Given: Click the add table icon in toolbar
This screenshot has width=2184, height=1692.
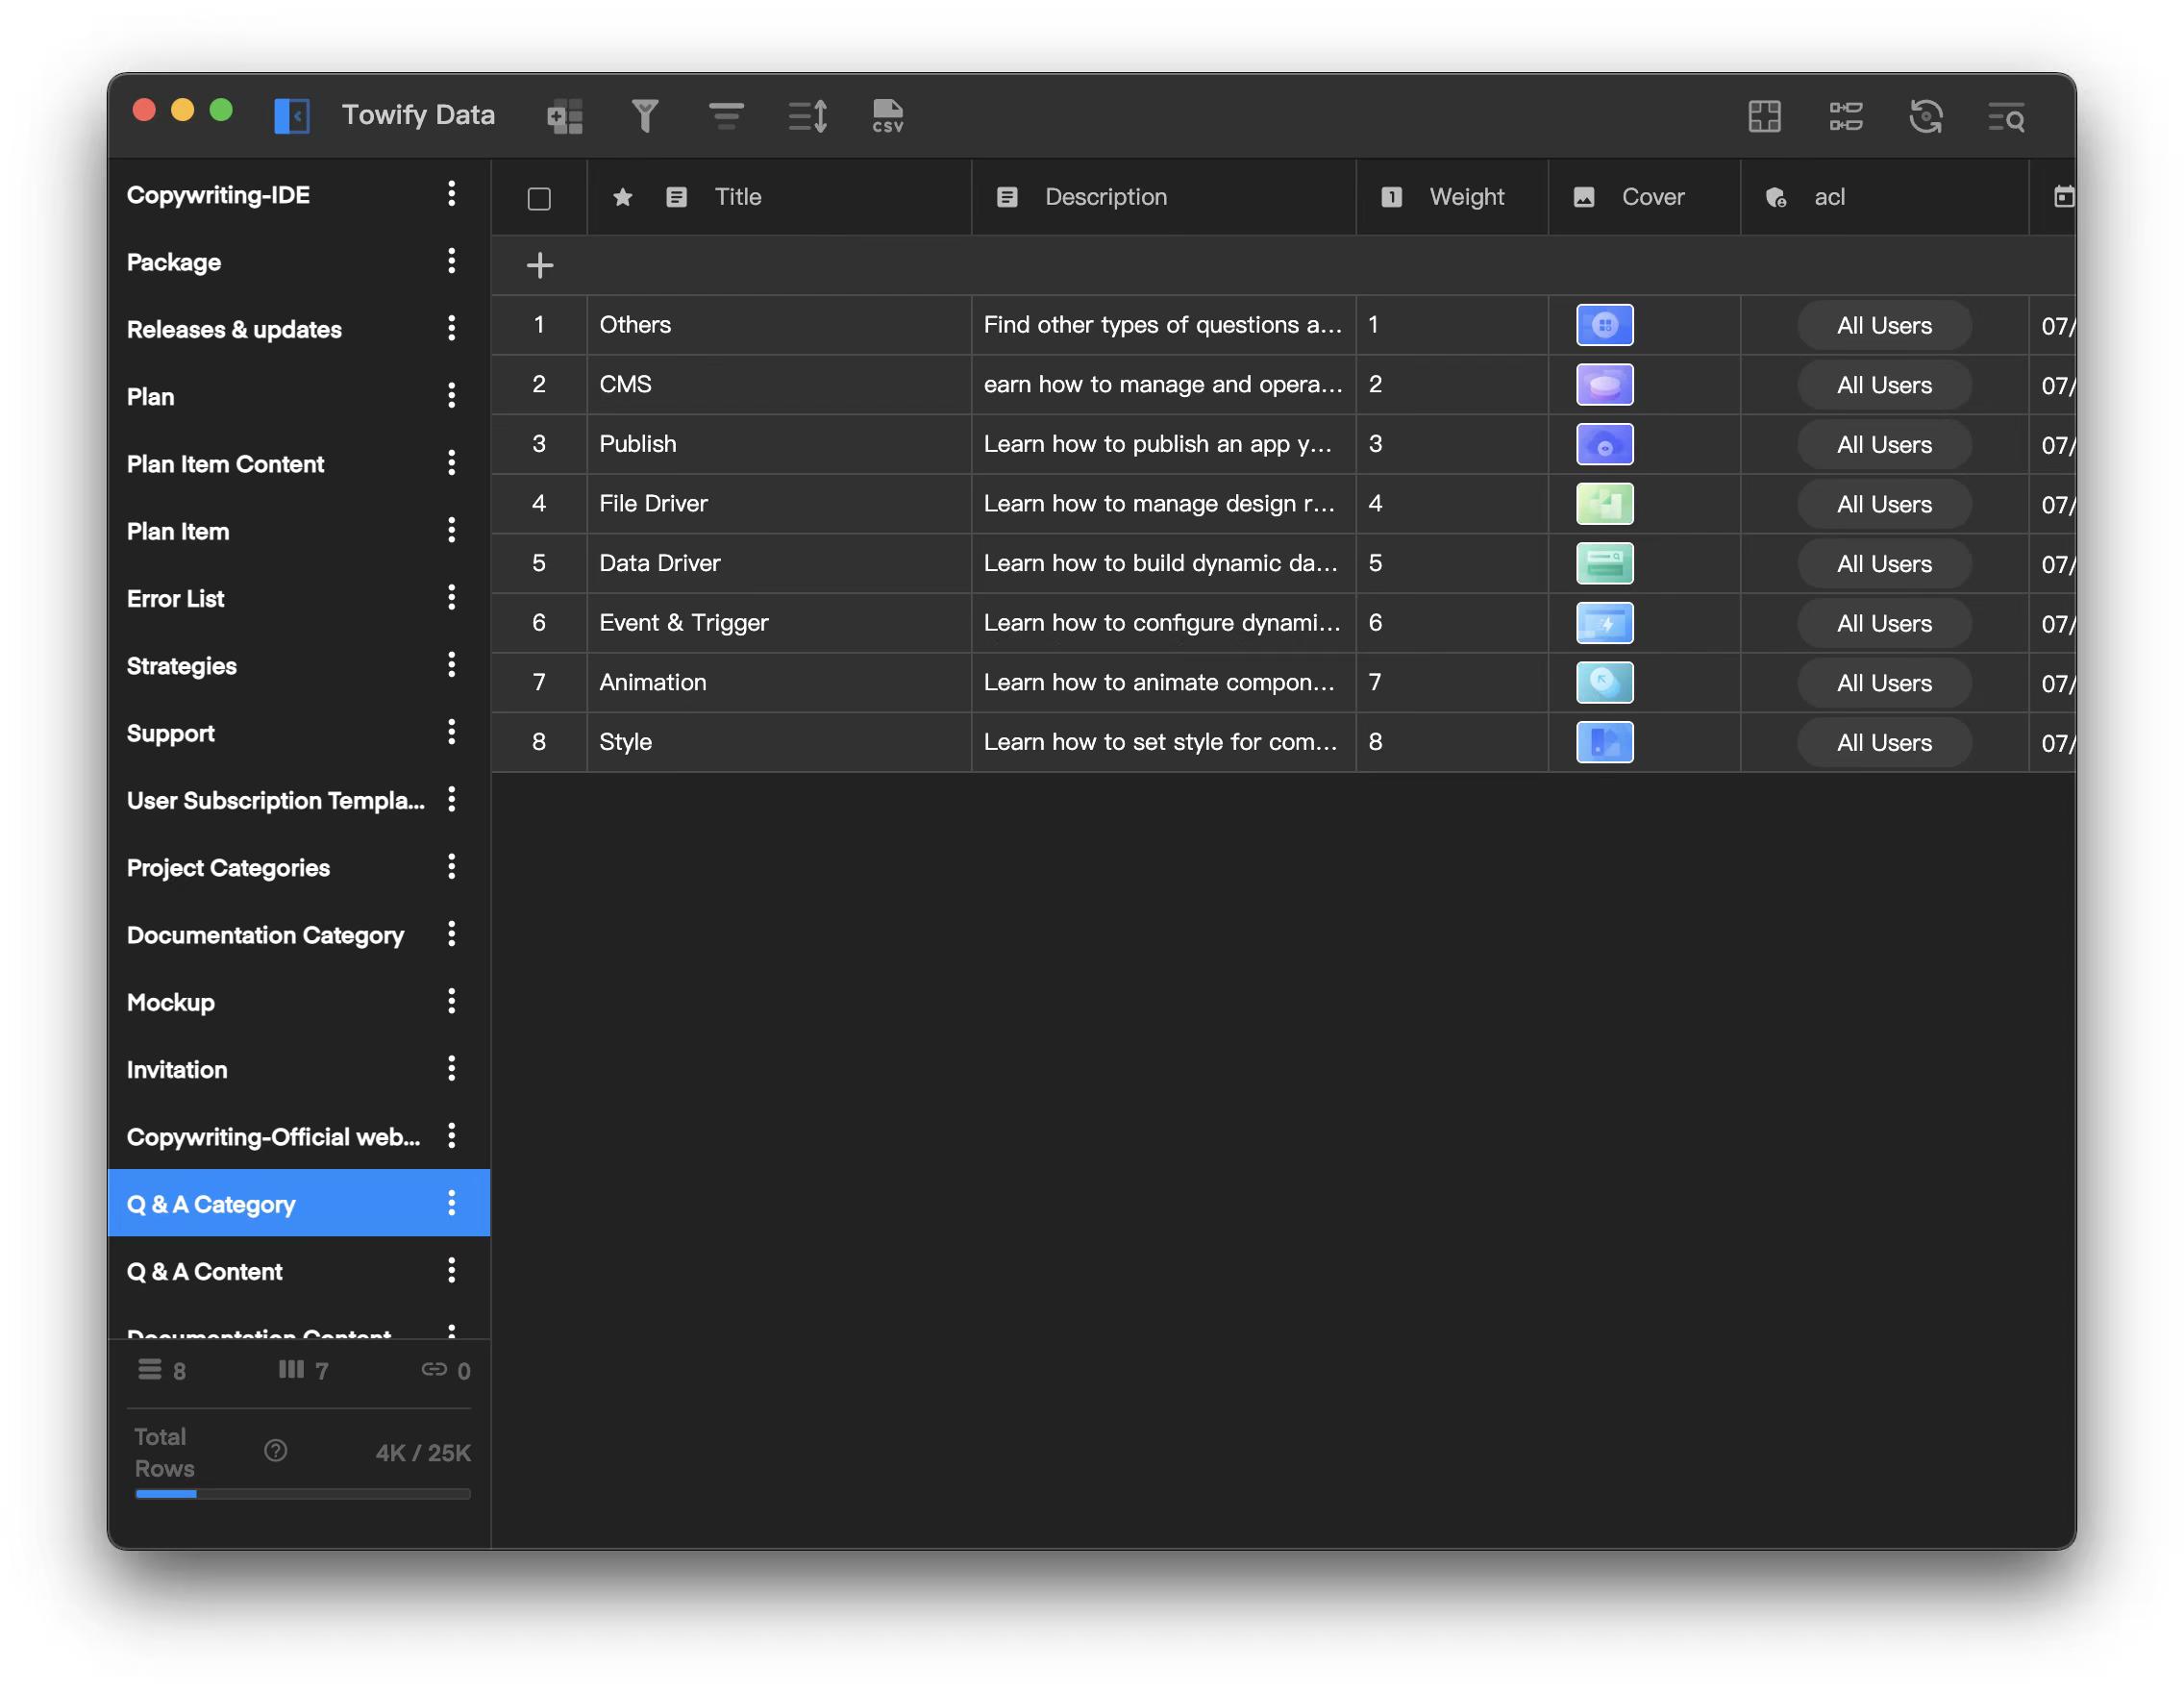Looking at the screenshot, I should (x=565, y=116).
